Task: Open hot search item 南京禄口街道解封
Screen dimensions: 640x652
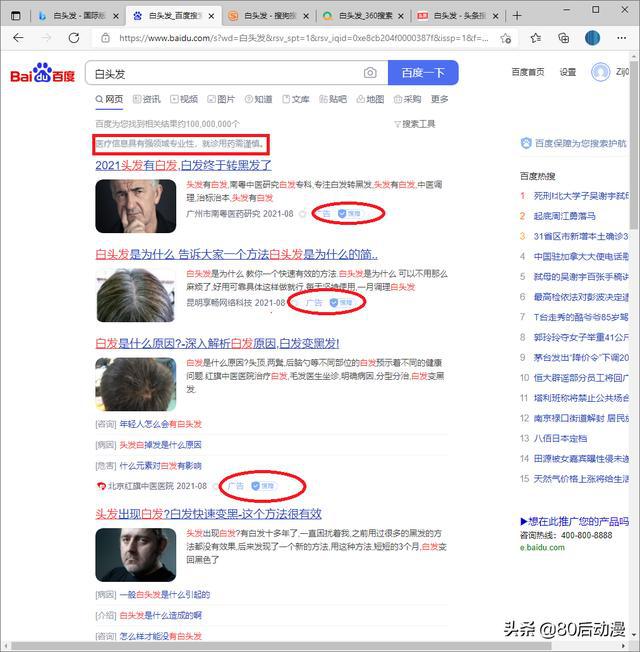Action: pos(581,418)
